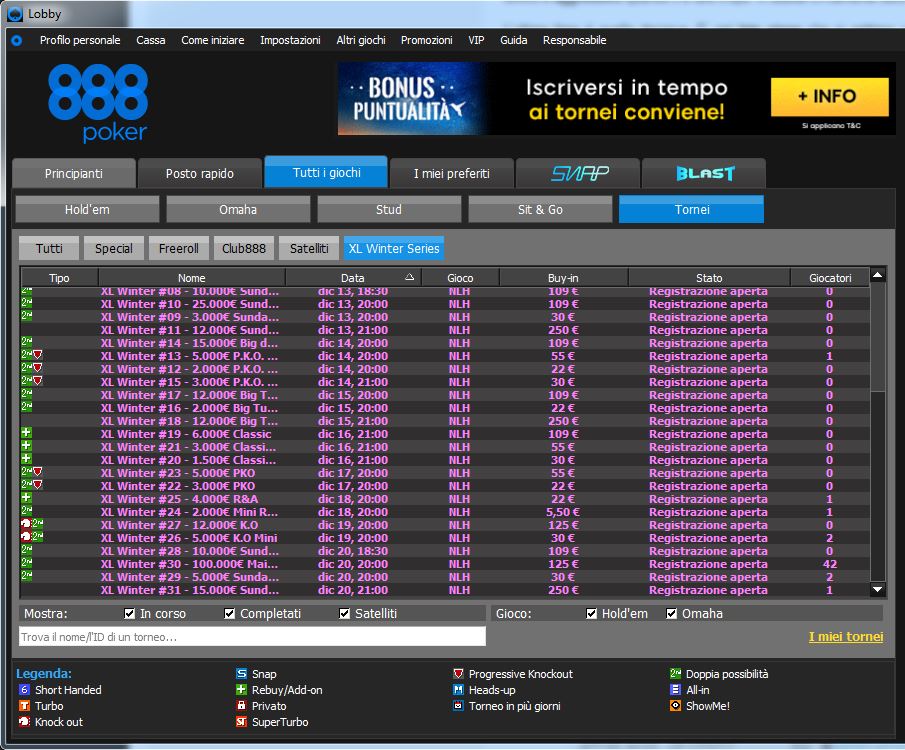This screenshot has height=750, width=905.
Task: Switch to the BLAST tab
Action: pyautogui.click(x=704, y=173)
